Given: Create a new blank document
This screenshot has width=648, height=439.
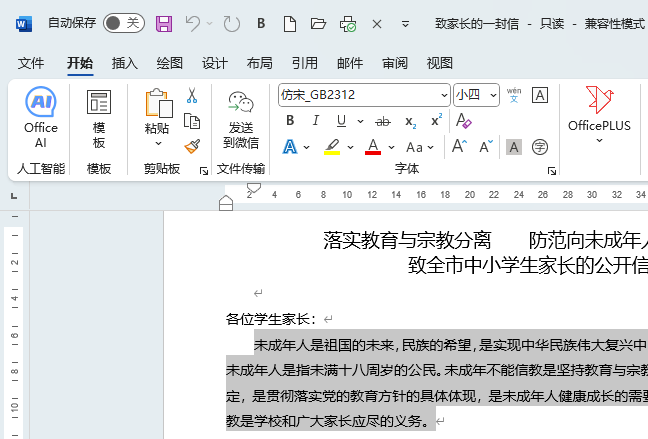Looking at the screenshot, I should point(290,24).
